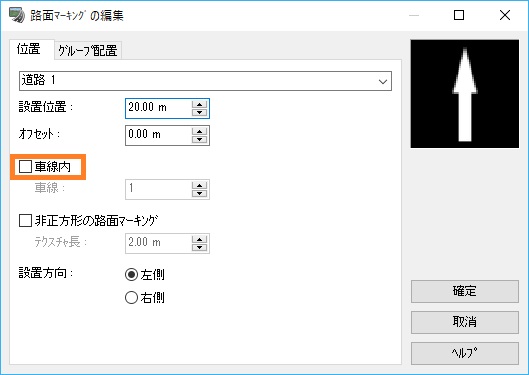
Task: Decrease オフセット value with down arrow
Action: point(199,139)
